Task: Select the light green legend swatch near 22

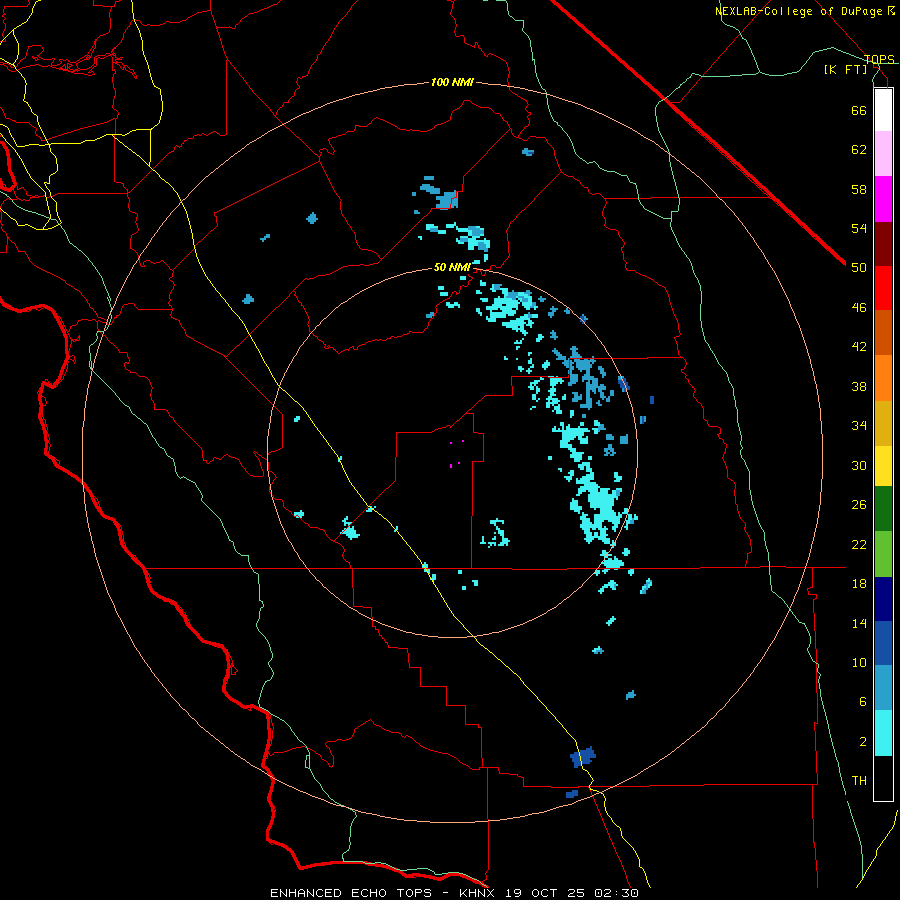Action: coord(883,554)
